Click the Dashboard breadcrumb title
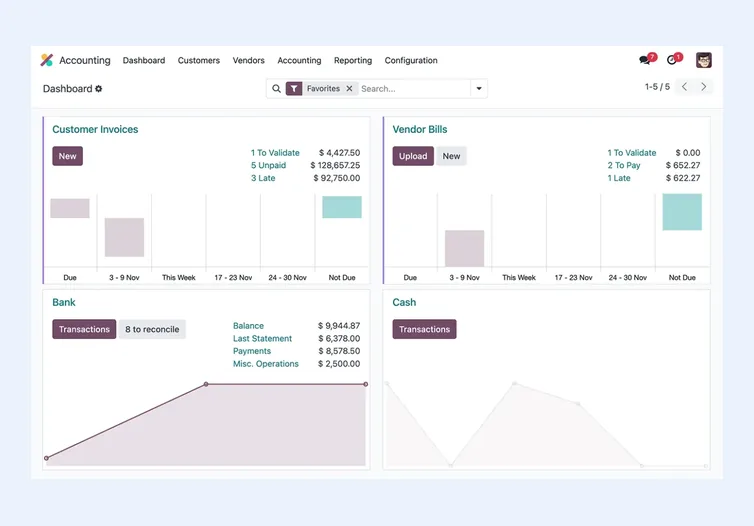The width and height of the screenshot is (754, 526). pos(67,88)
